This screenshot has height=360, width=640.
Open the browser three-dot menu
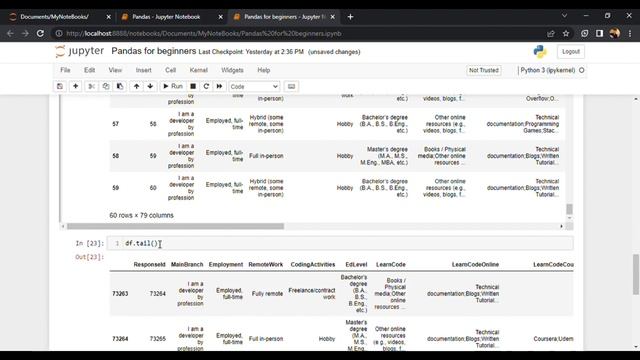point(630,33)
